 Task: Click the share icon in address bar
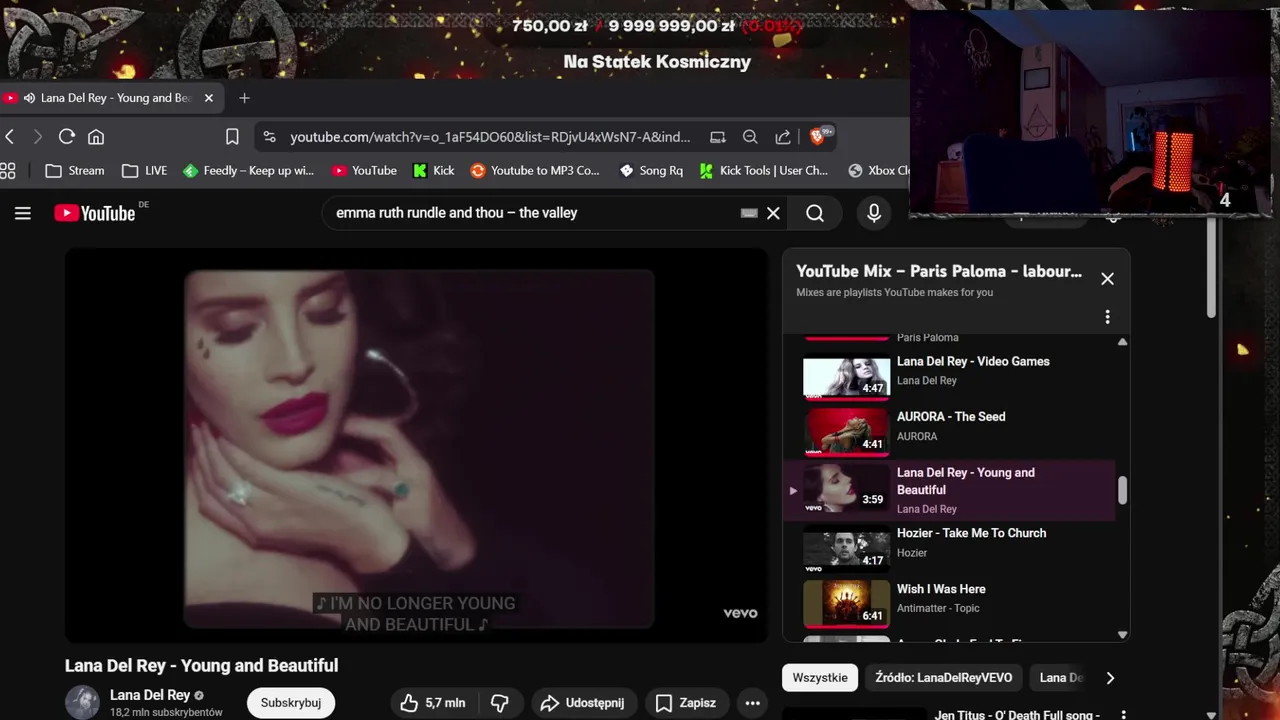point(783,137)
